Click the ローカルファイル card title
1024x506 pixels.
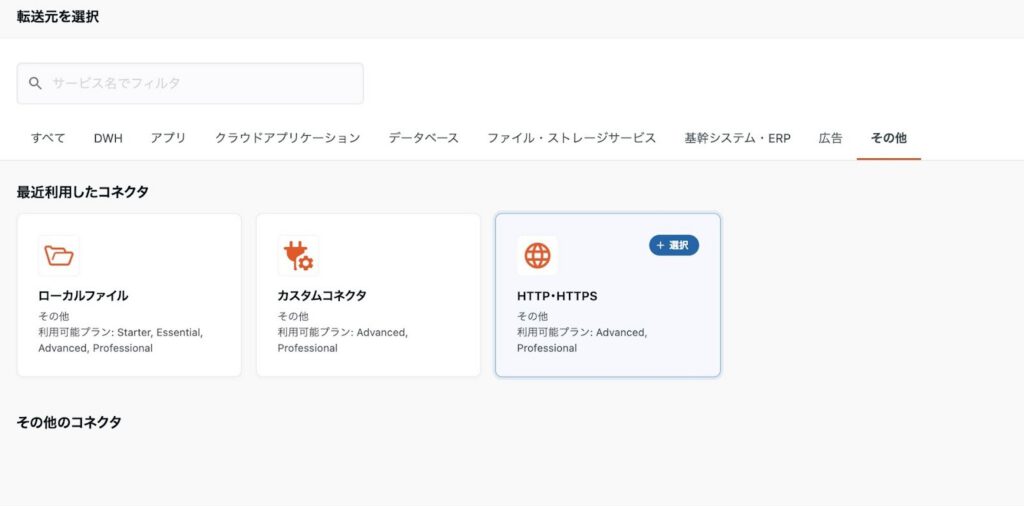83,296
